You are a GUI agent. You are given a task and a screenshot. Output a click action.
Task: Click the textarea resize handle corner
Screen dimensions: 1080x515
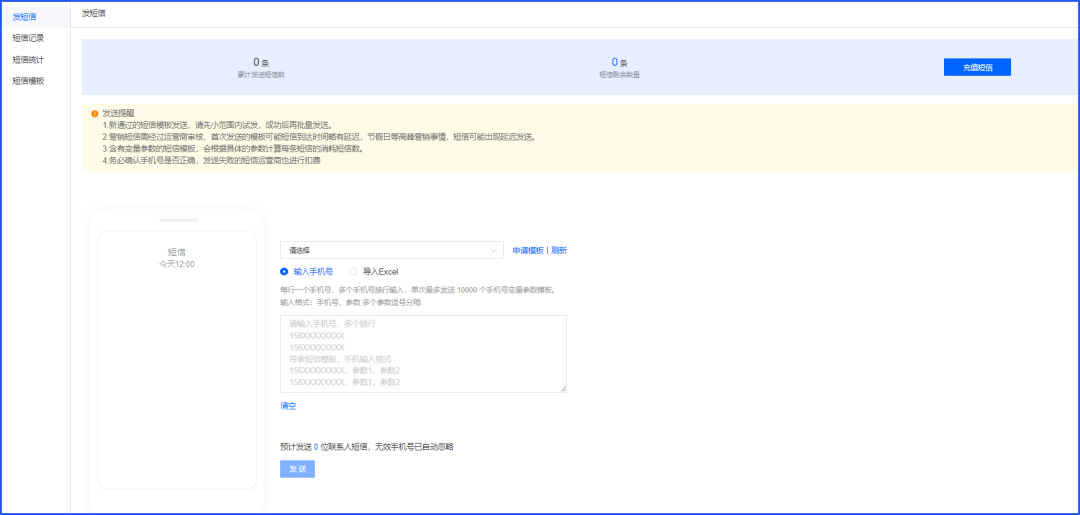(563, 389)
